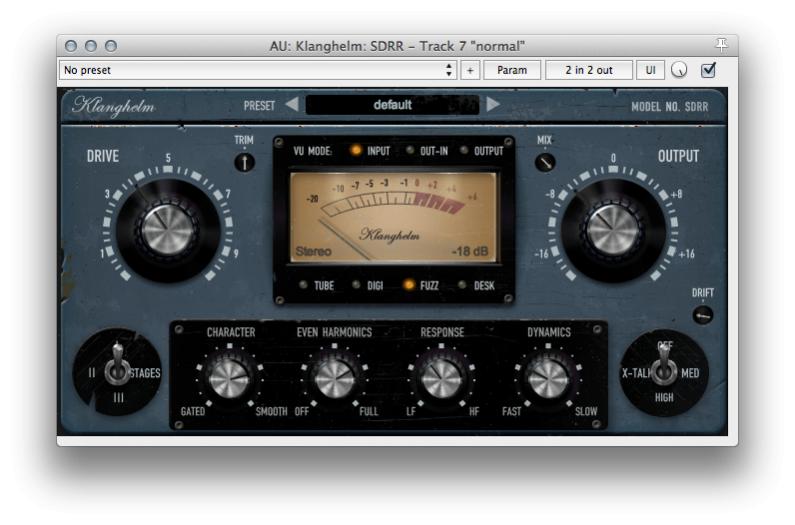Open the No preset dropdown
795x525 pixels.
tap(258, 70)
